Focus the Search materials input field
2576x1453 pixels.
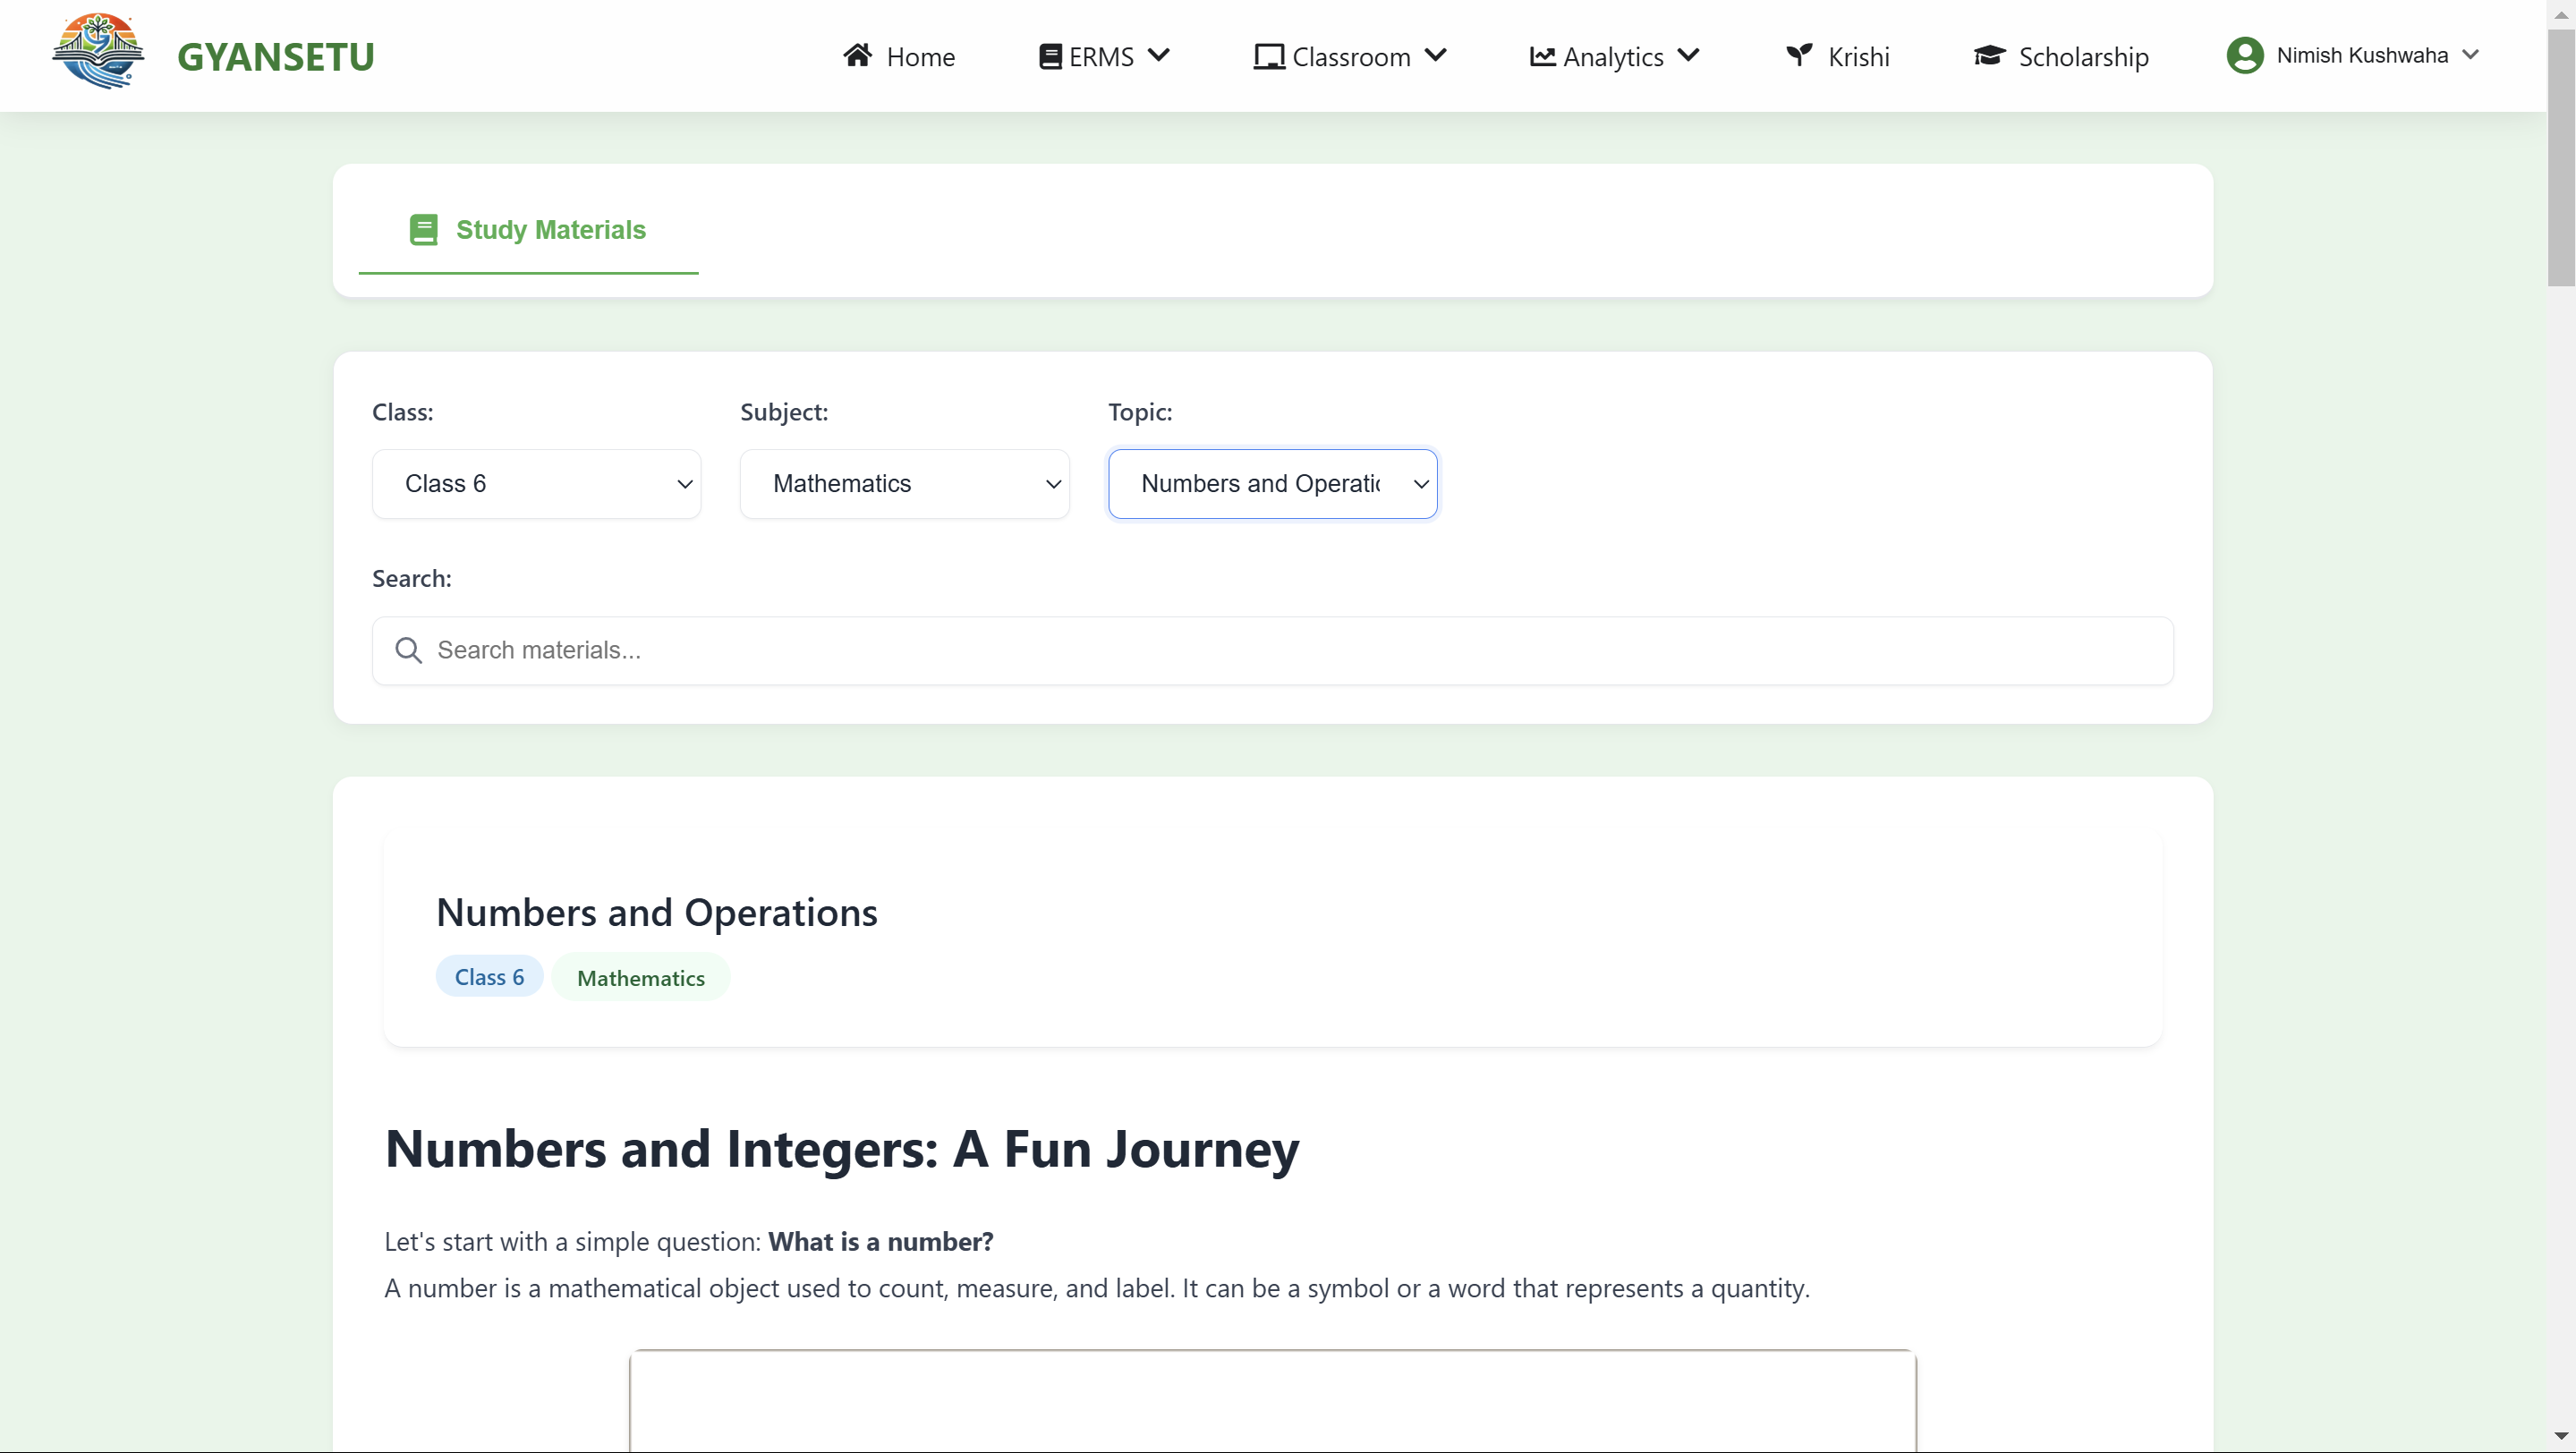[1290, 651]
